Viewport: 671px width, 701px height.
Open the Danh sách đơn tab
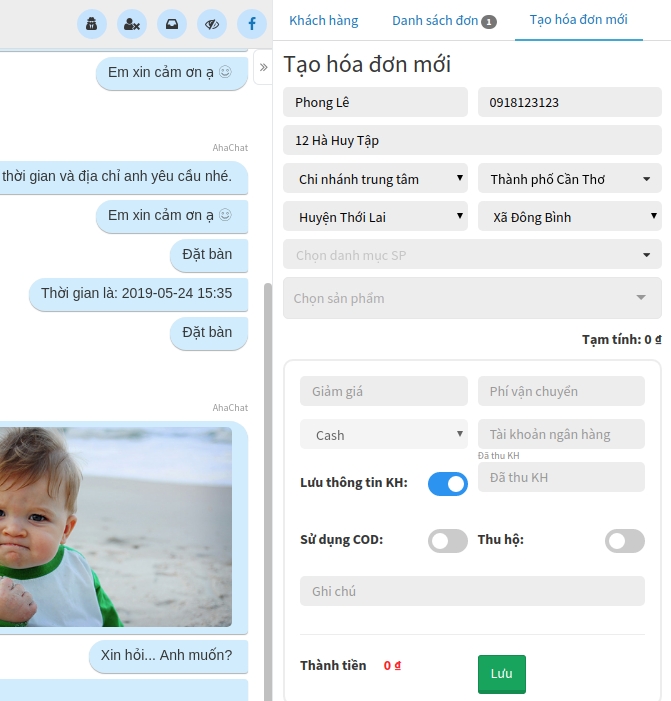click(x=435, y=20)
